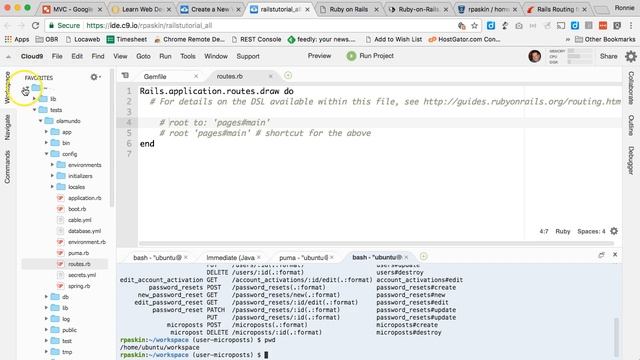
Task: Expand the environments folder
Action: point(52,165)
